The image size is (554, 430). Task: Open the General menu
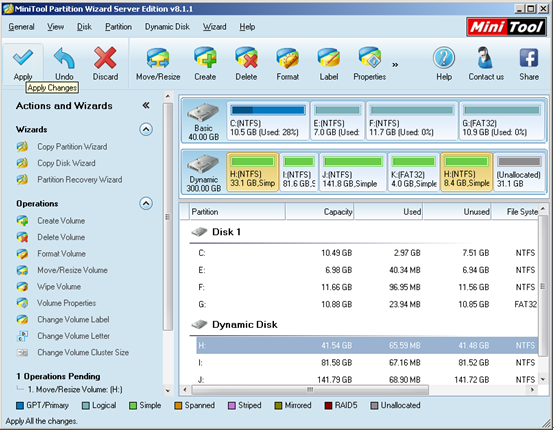pos(21,27)
